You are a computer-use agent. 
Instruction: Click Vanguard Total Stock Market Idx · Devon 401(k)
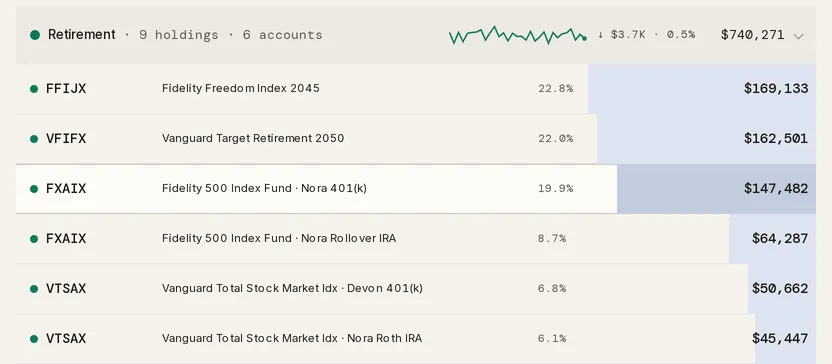[292, 289]
